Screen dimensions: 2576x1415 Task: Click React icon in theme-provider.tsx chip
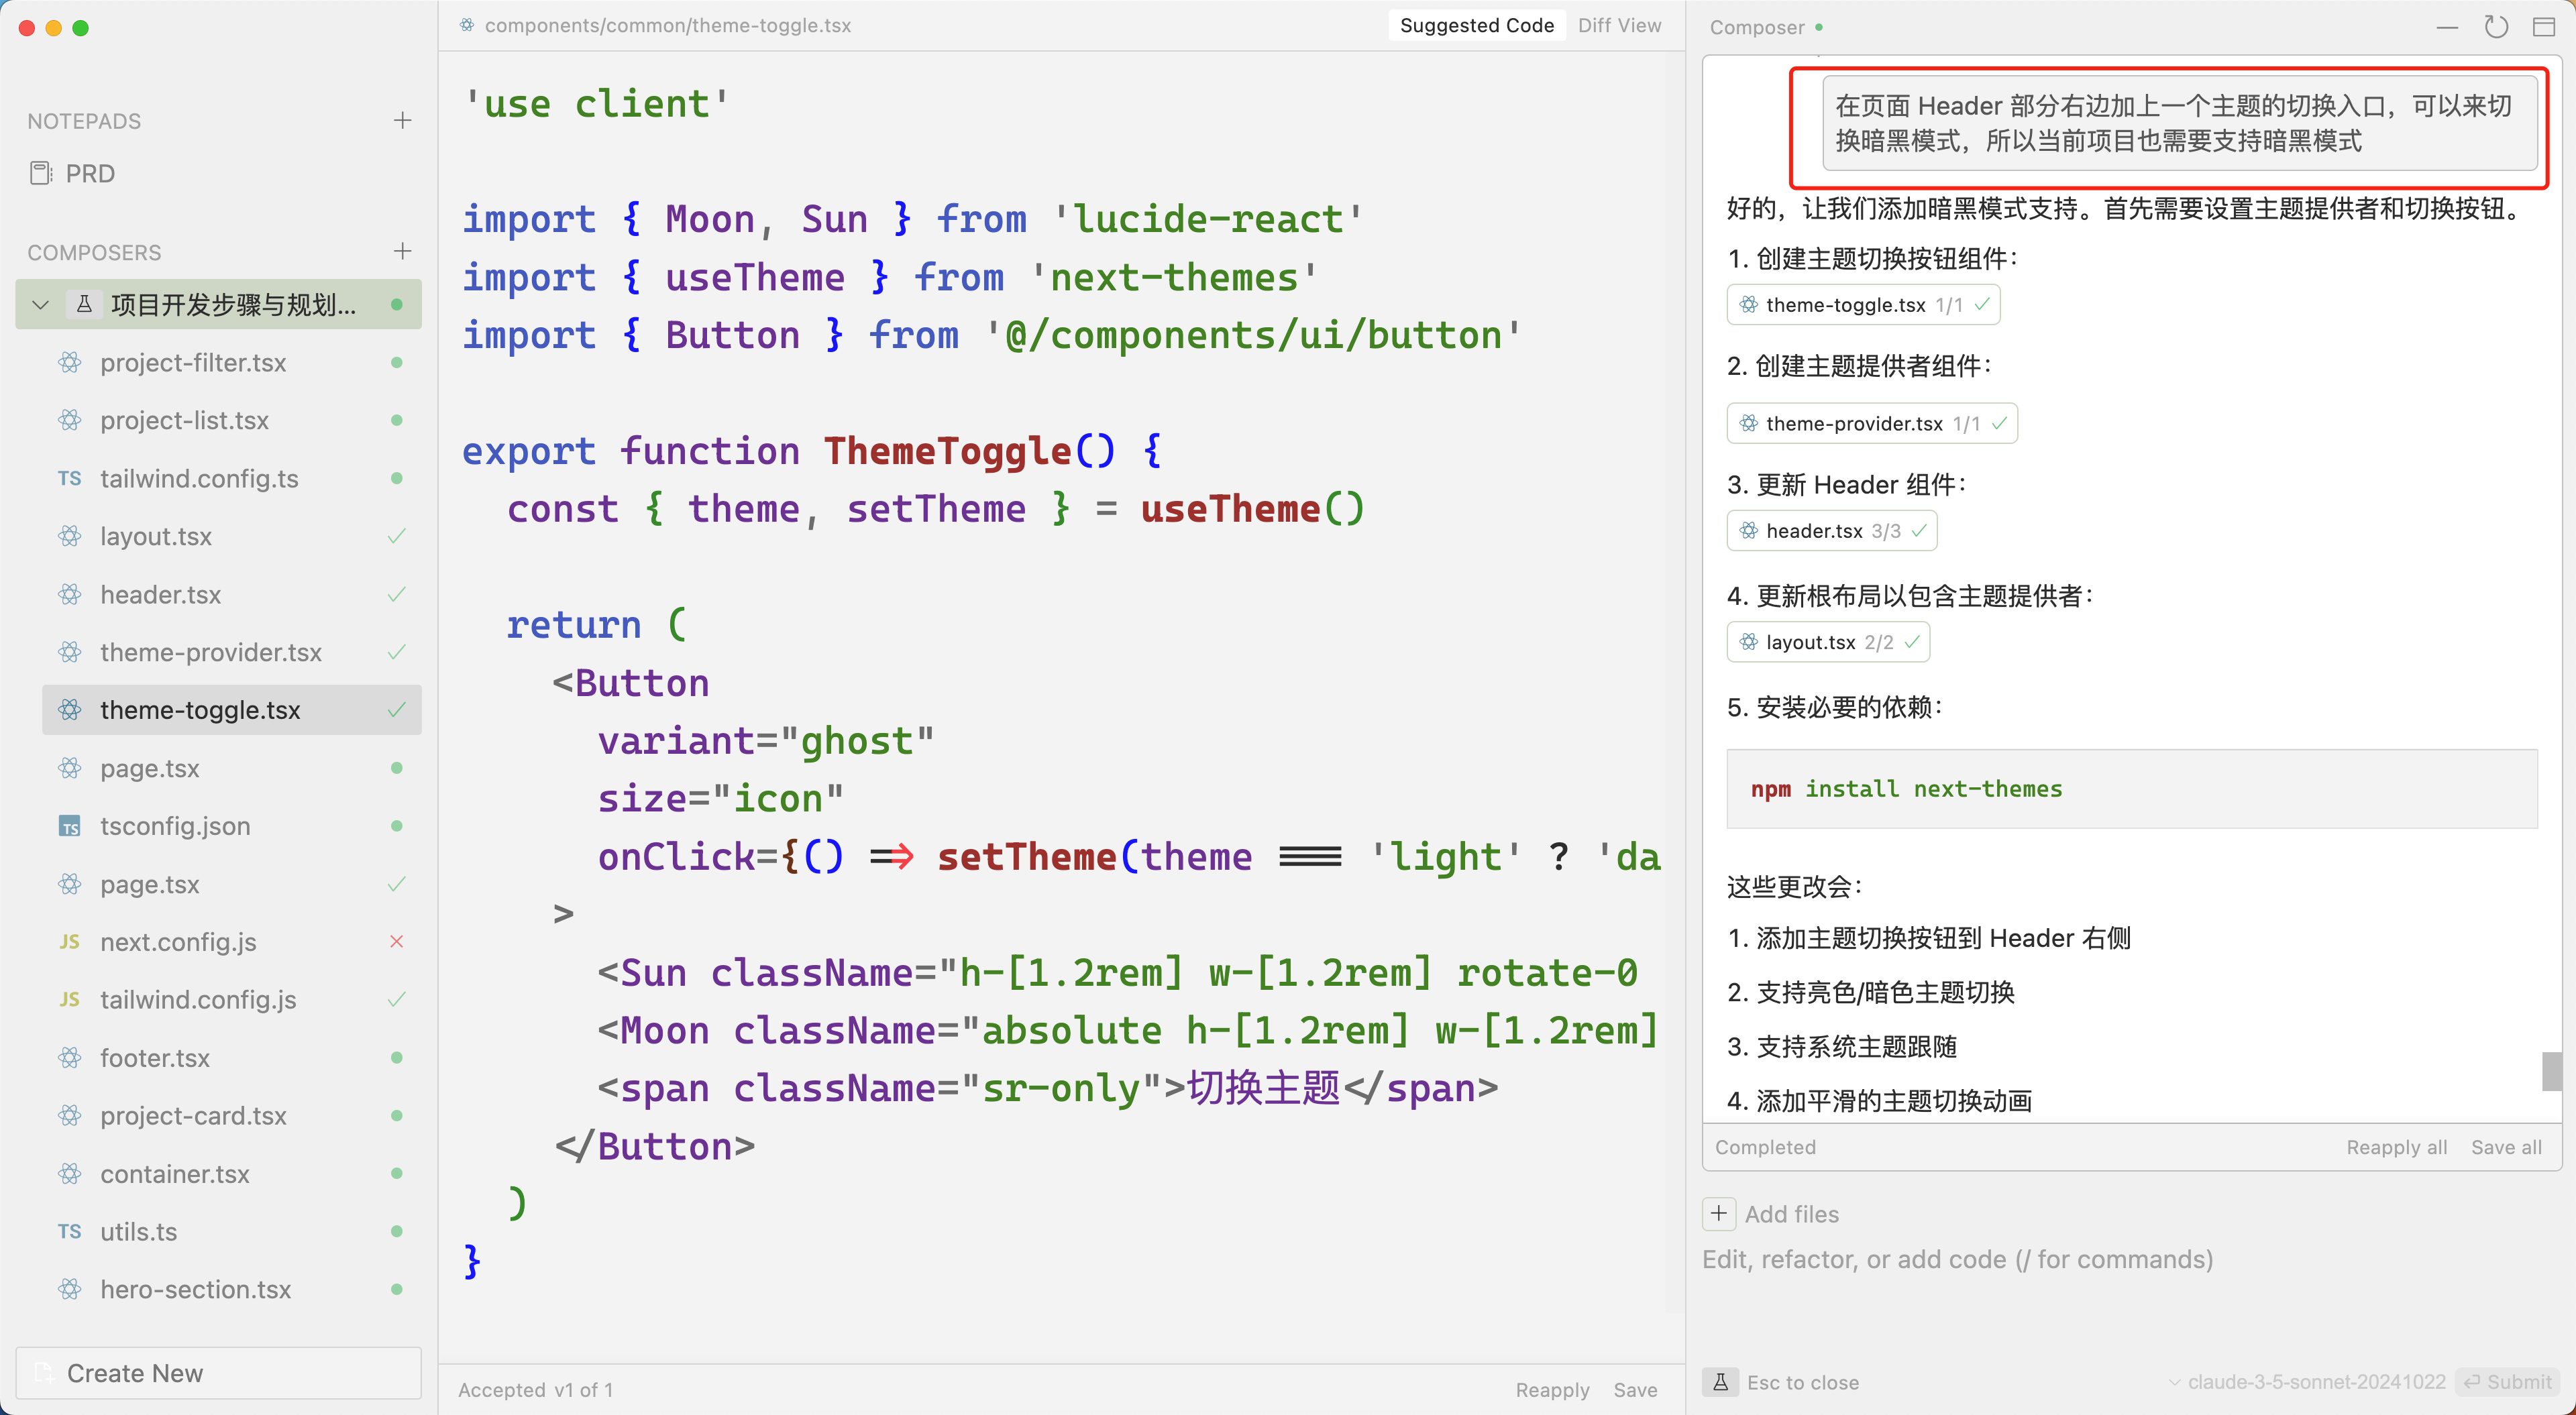[x=1748, y=423]
